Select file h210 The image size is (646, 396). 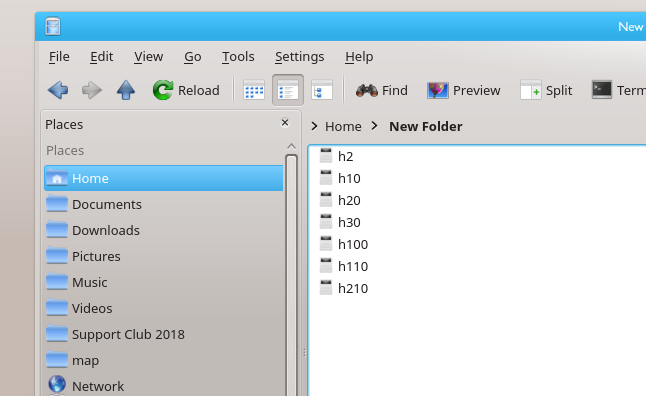[x=353, y=288]
